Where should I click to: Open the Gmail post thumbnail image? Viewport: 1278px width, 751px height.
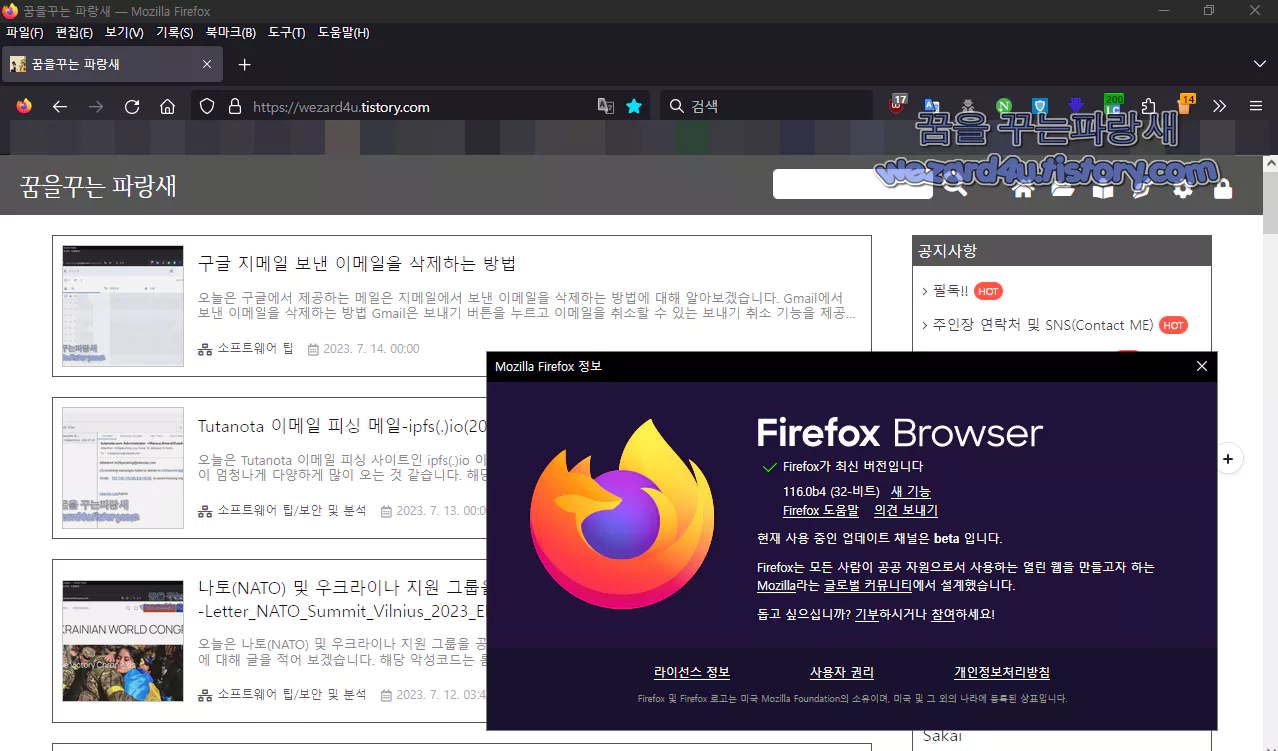pos(122,306)
